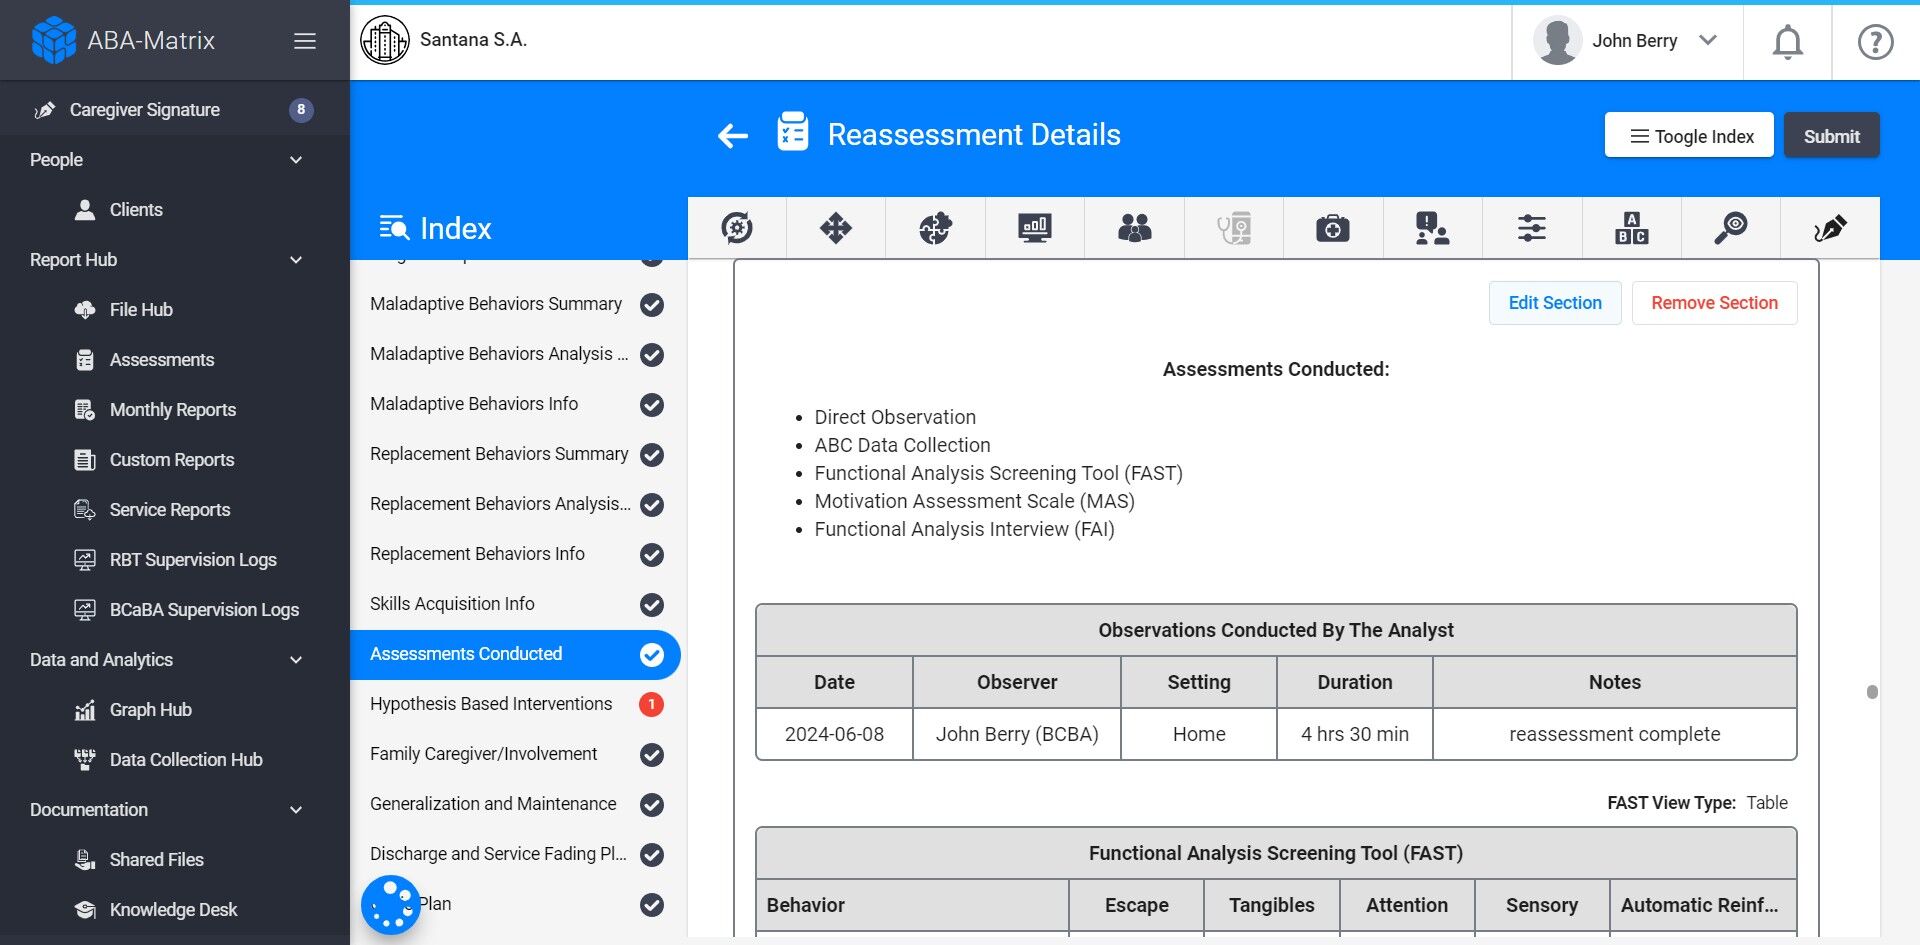This screenshot has width=1920, height=945.
Task: Select the pen nib signature toolbar icon
Action: click(1830, 228)
